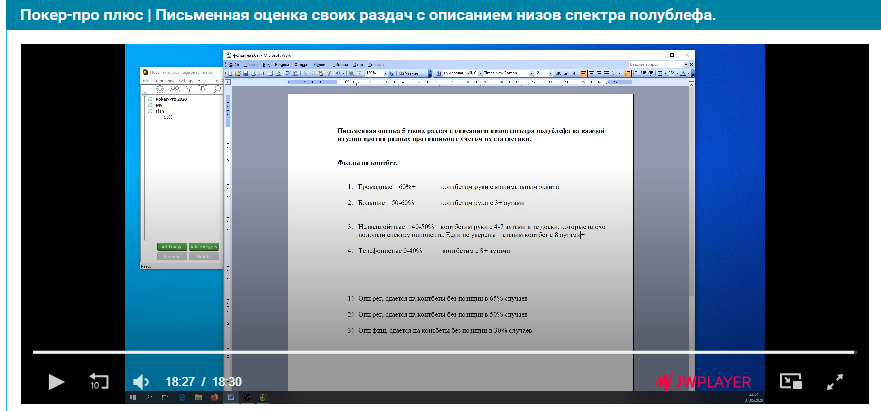Seek on the video progress bar
This screenshot has height=411, width=881.
444,353
